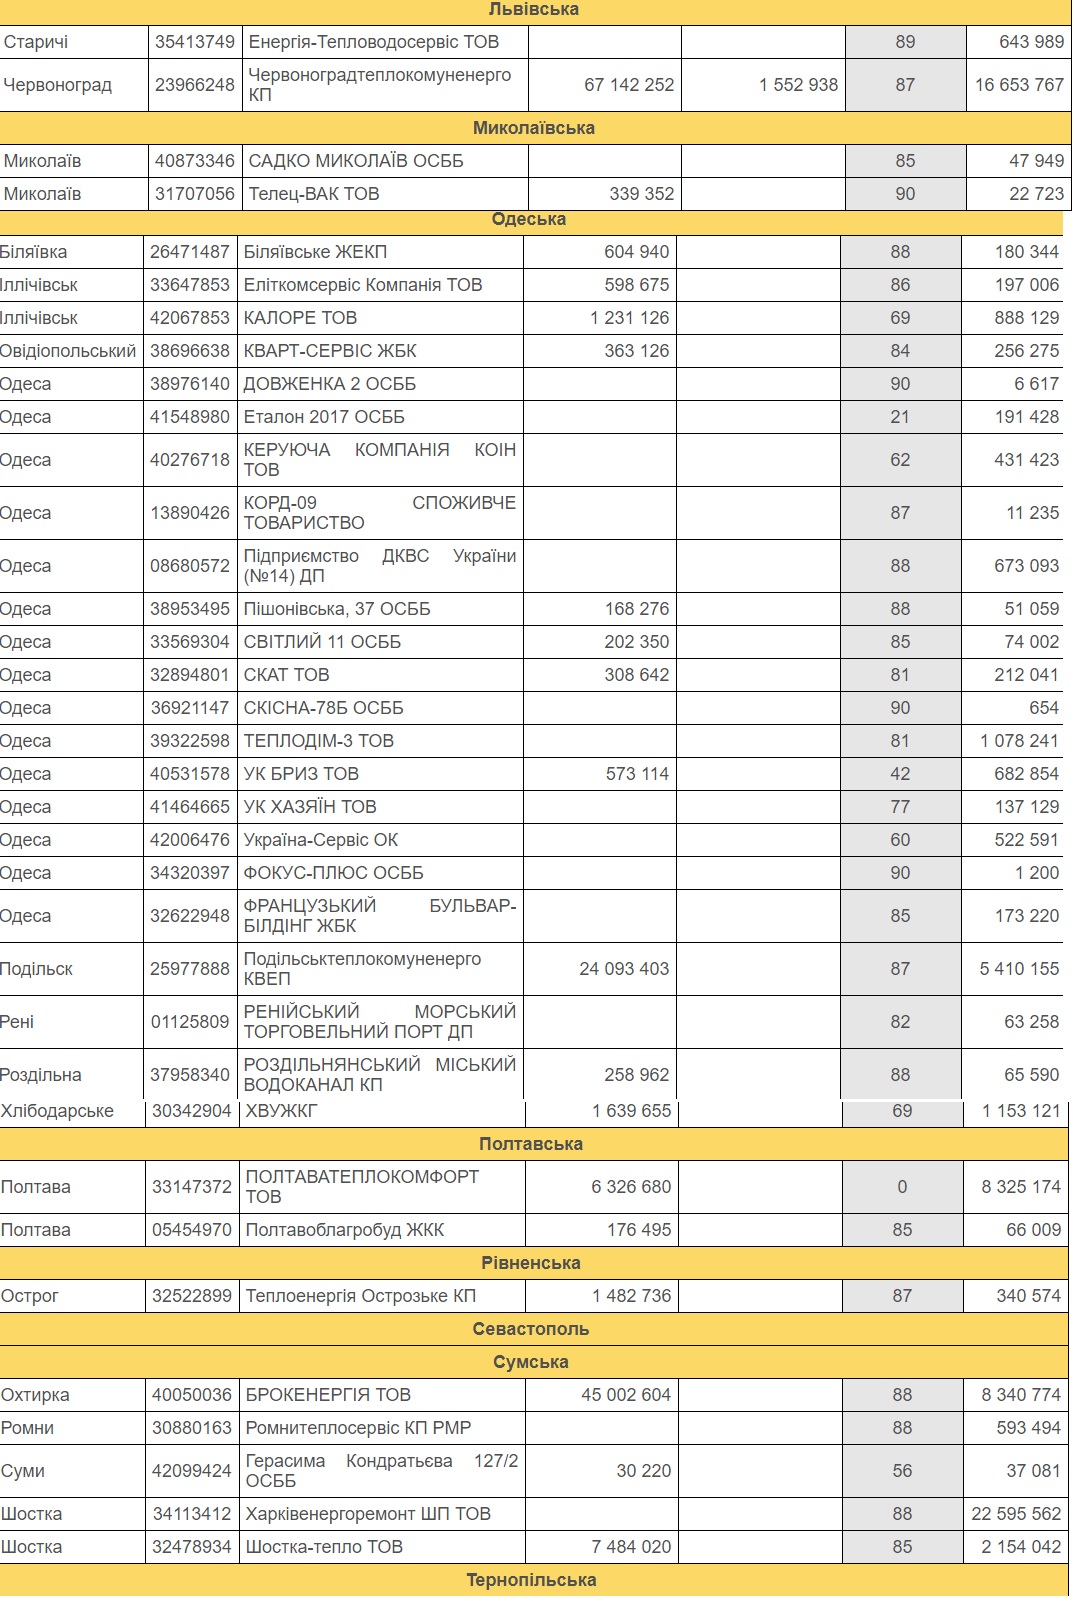Click УК ХАЗЯЇН ТОВ cell
1074x1601 pixels.
click(x=380, y=807)
